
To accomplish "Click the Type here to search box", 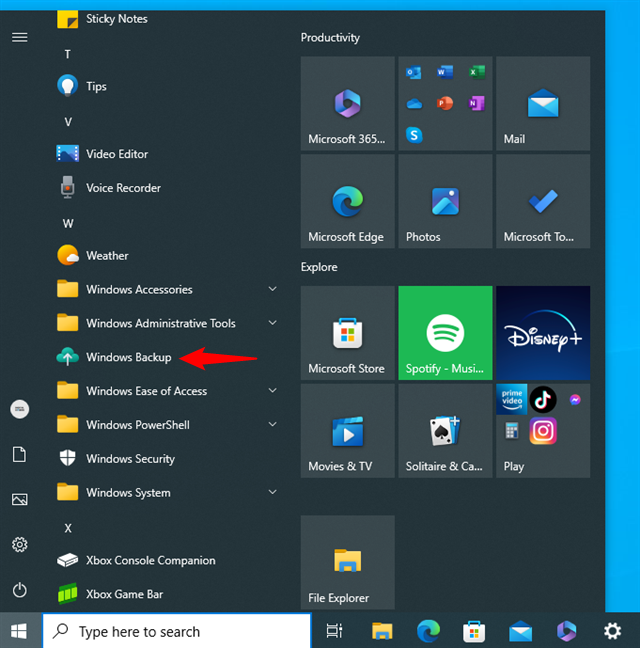I will (x=177, y=631).
